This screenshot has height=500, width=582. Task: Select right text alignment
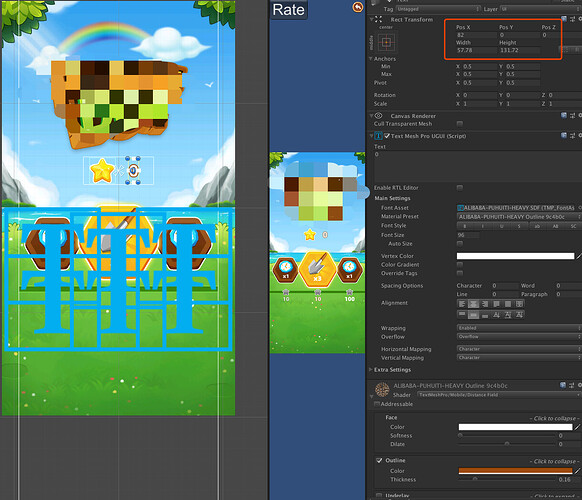click(x=485, y=304)
